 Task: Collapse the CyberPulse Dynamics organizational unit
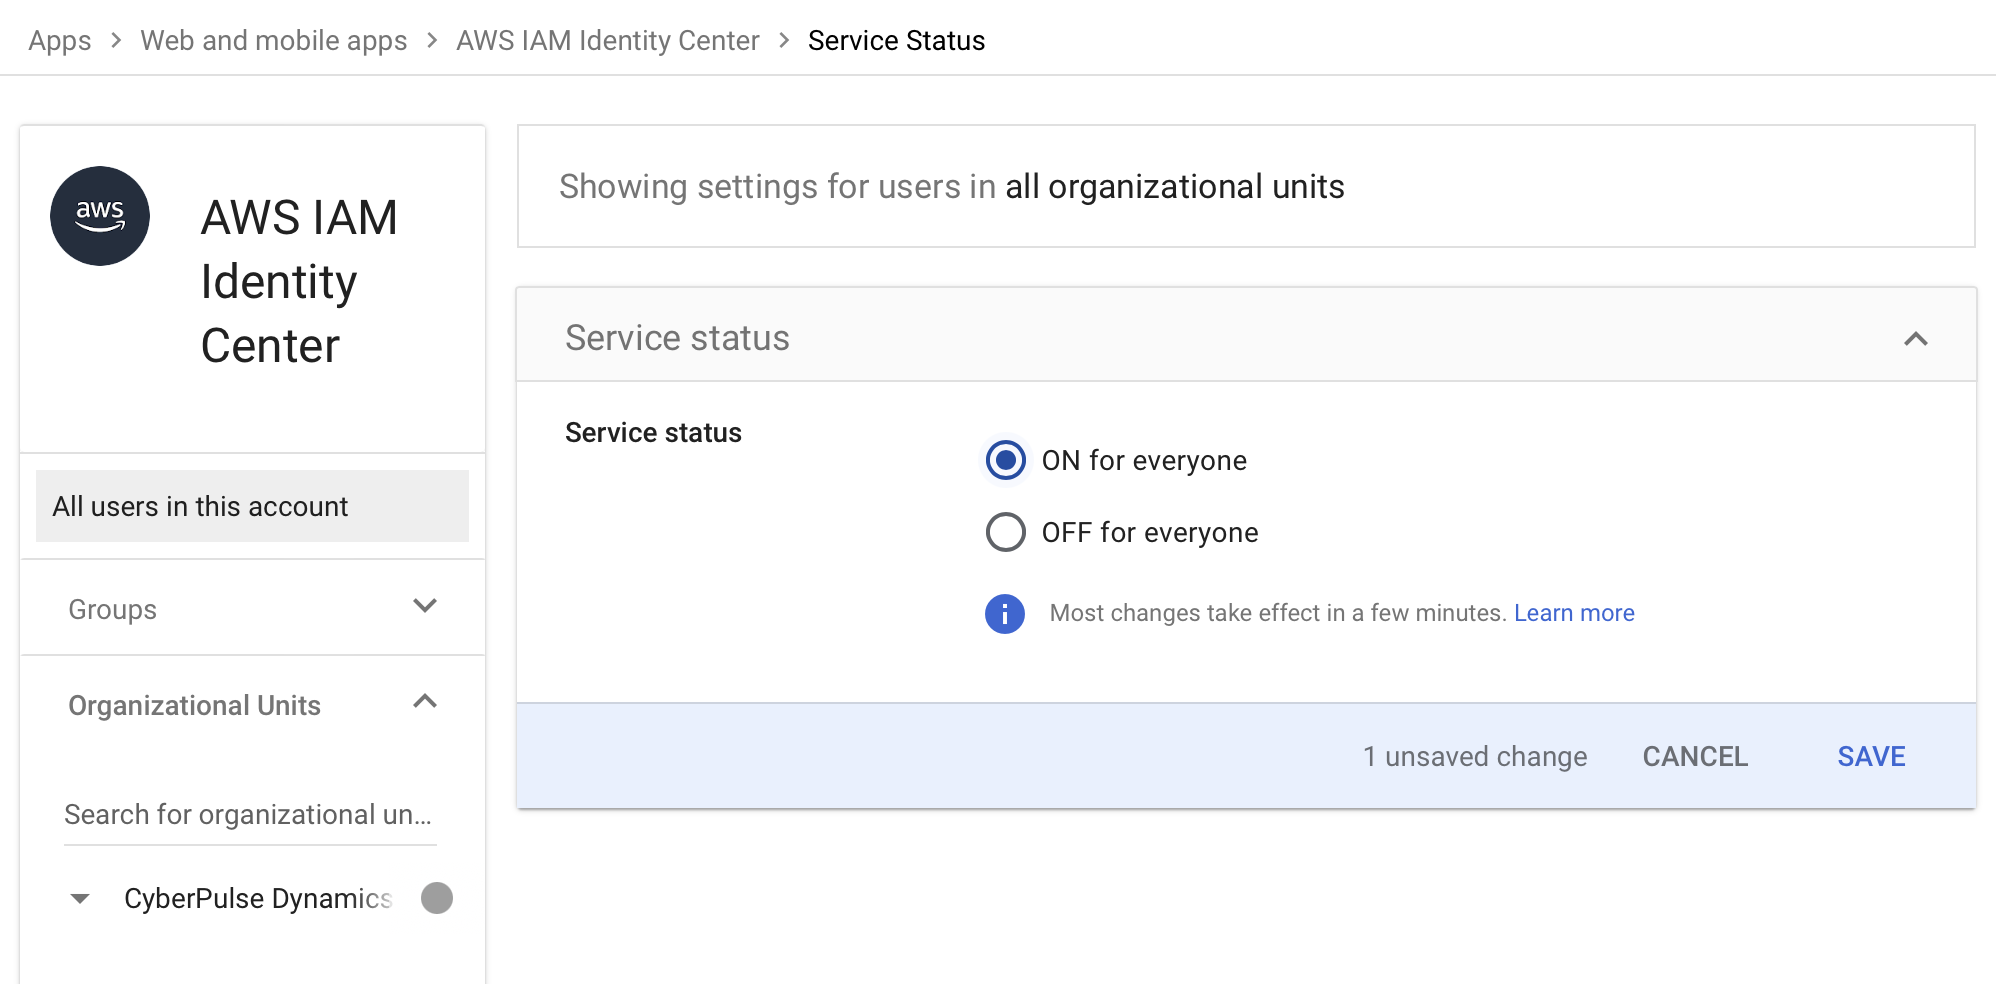pos(82,898)
